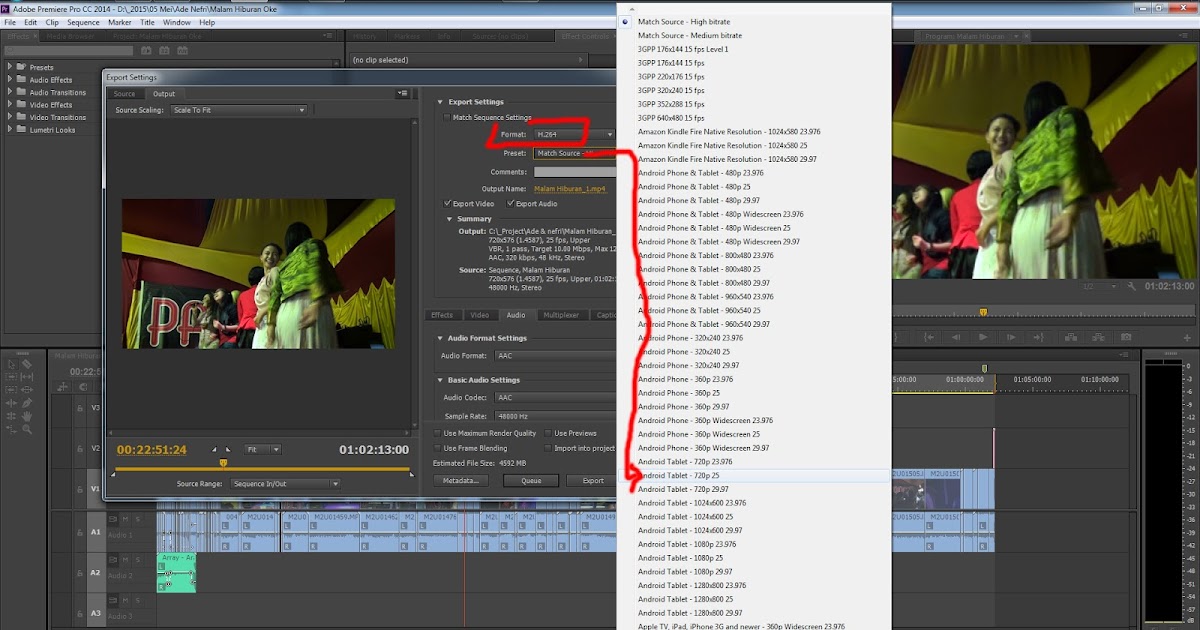Open the Source Range dropdown
Image resolution: width=1200 pixels, height=630 pixels.
point(285,484)
